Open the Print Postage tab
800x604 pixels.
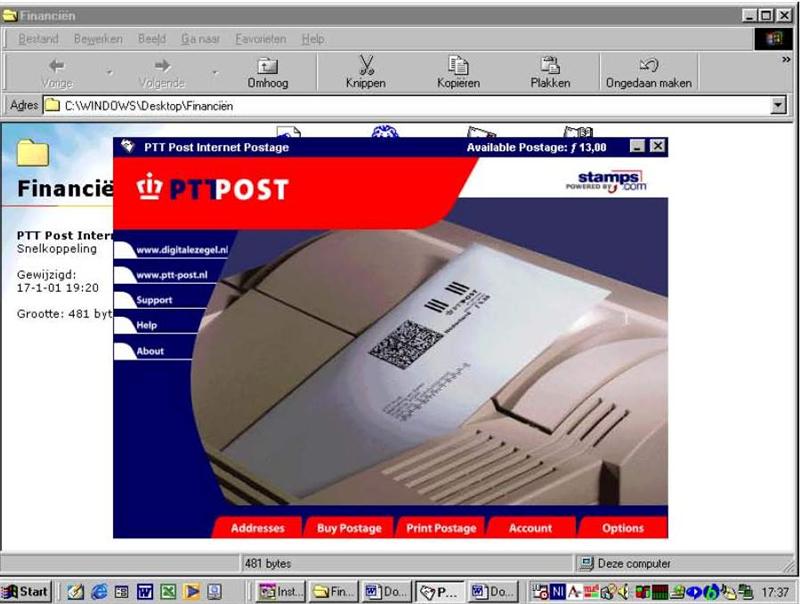(441, 528)
